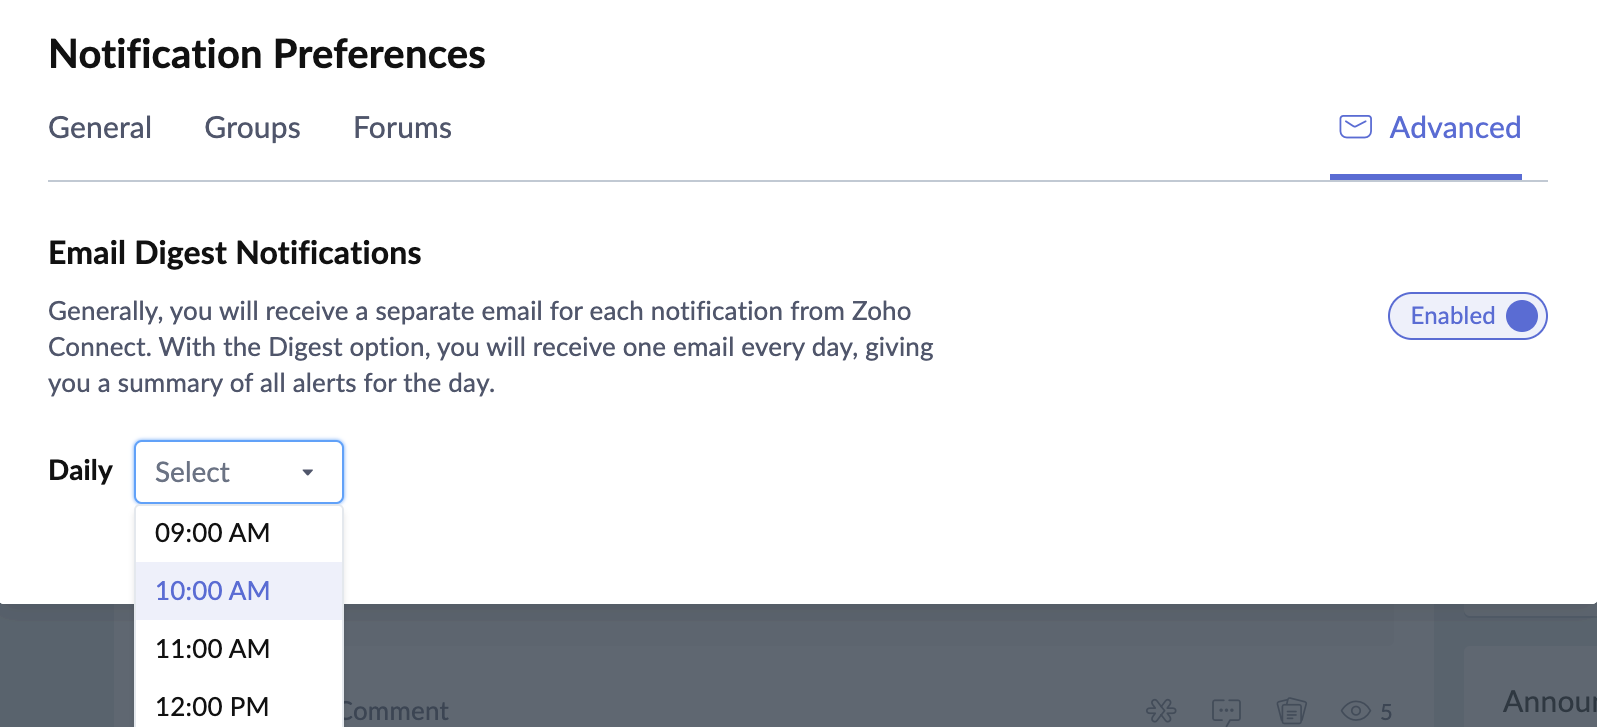Select the Advanced tab label
1597x727 pixels.
pyautogui.click(x=1455, y=128)
